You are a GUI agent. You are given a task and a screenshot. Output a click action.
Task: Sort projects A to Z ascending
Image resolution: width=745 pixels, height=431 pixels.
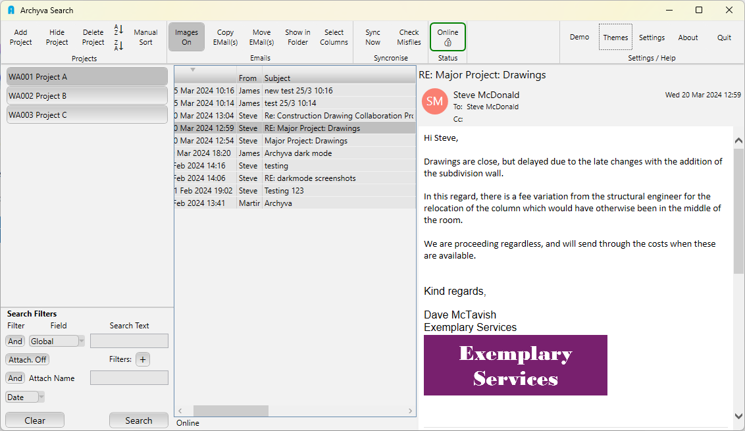(118, 30)
